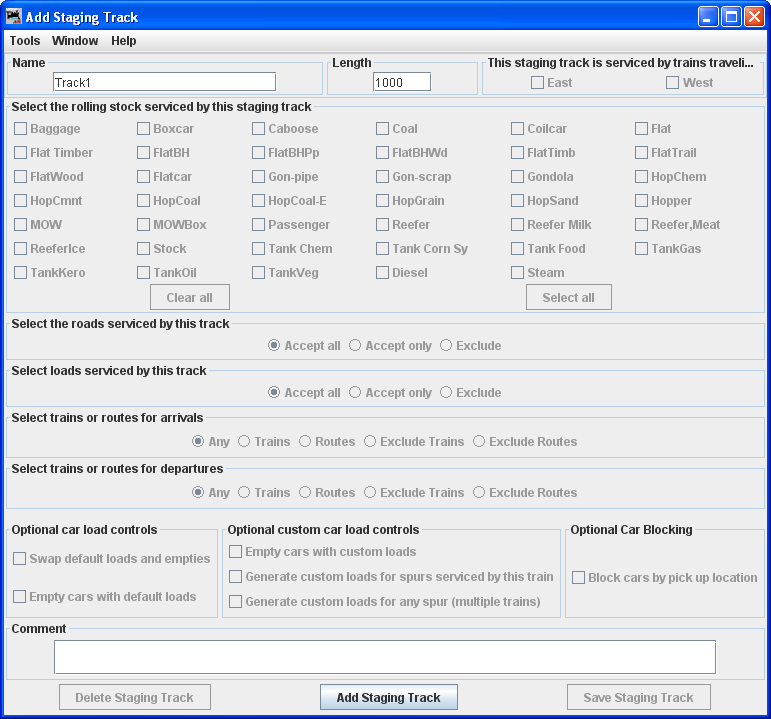Viewport: 771px width, 719px height.
Task: Toggle the Diesel checkbox
Action: tap(383, 273)
